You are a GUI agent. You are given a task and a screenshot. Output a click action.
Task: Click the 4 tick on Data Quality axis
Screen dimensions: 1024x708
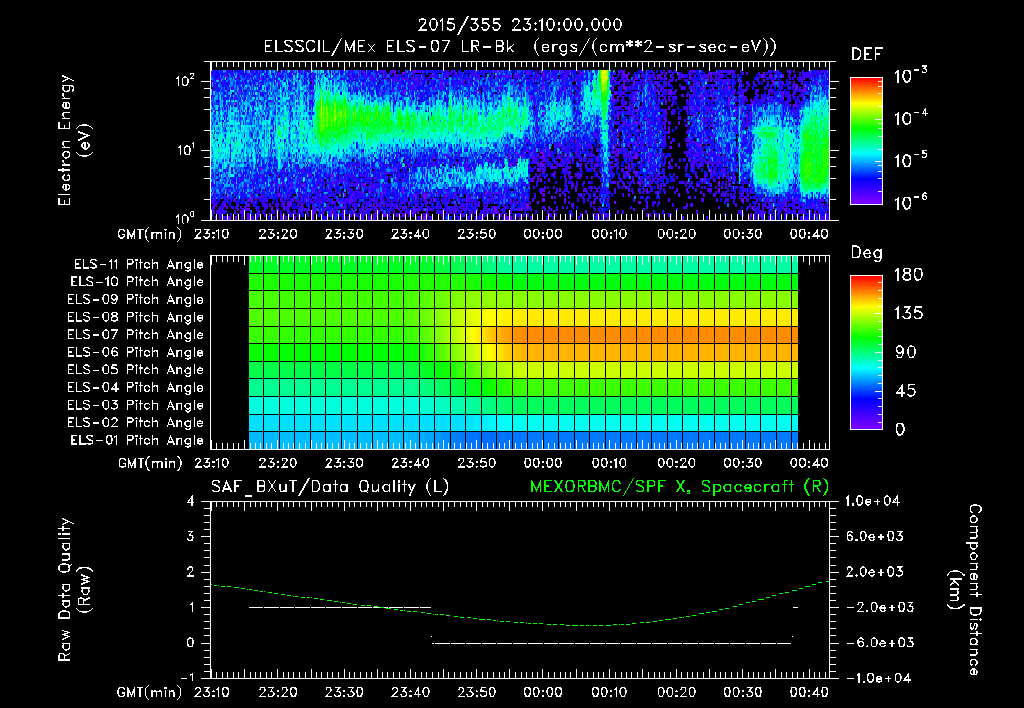190,502
